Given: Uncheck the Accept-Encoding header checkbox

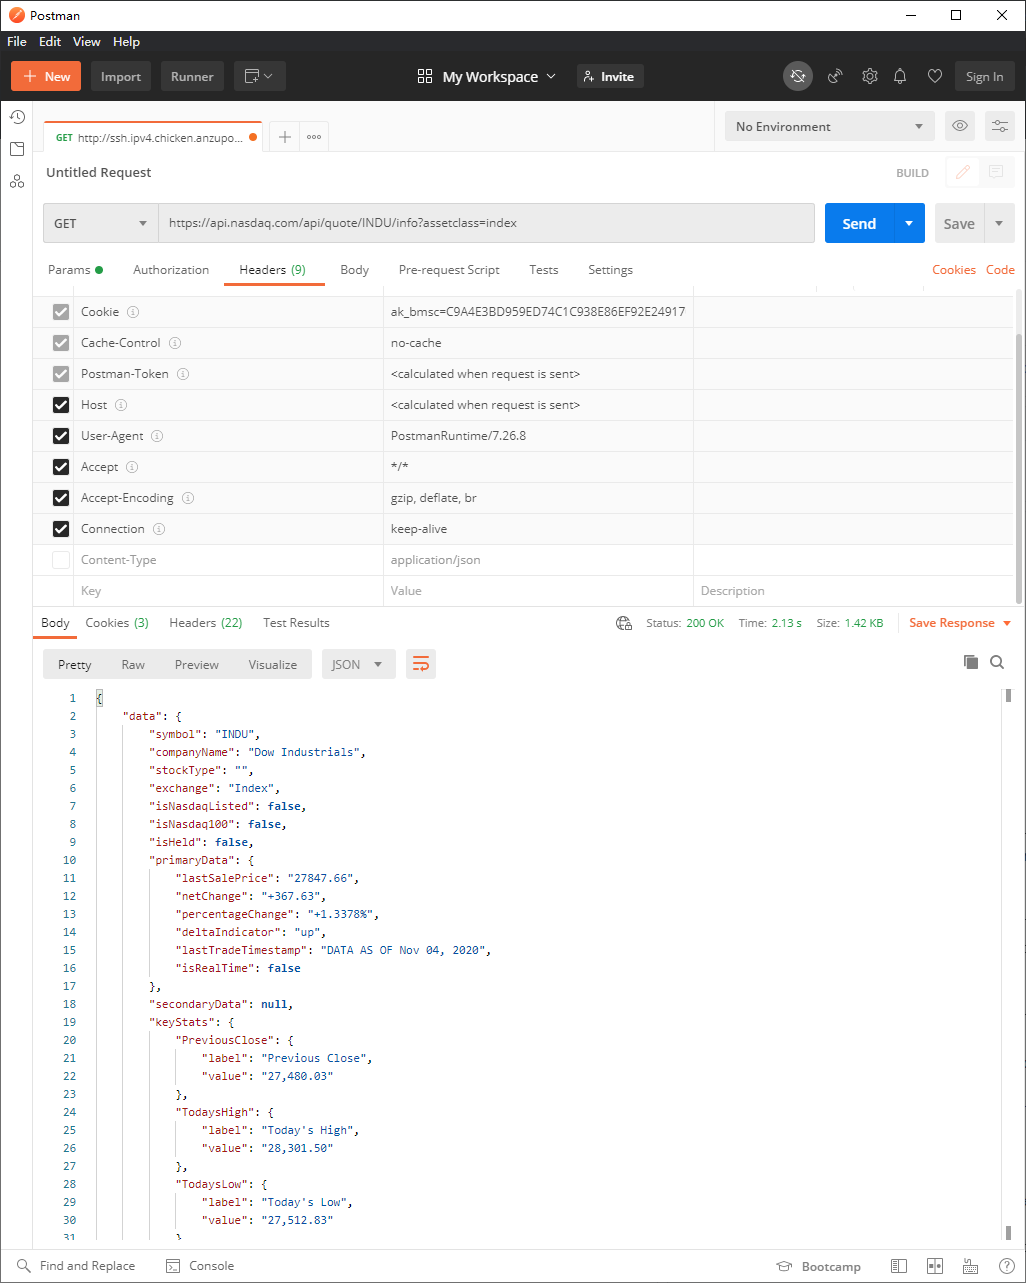Looking at the screenshot, I should 61,498.
